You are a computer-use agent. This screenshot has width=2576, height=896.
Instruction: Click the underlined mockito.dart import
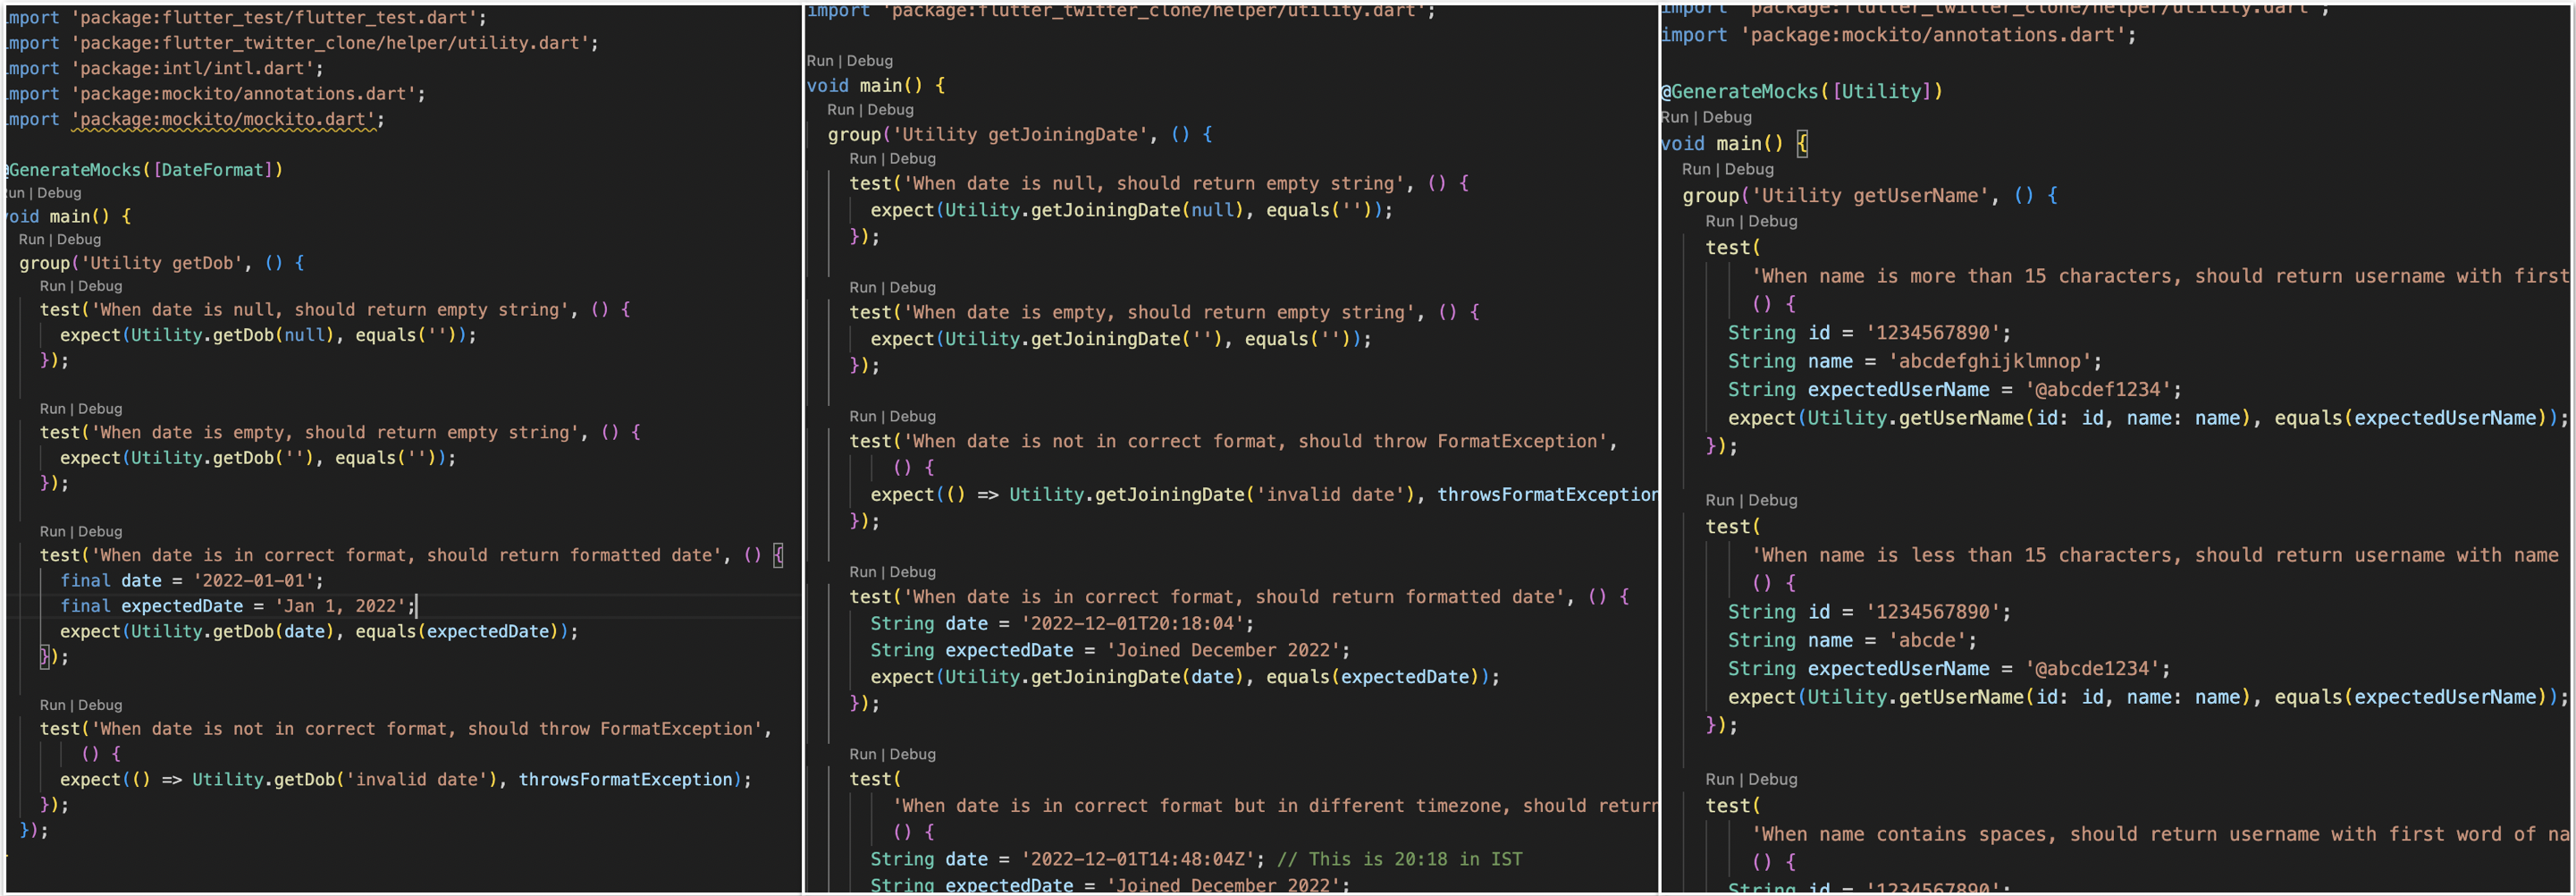225,119
